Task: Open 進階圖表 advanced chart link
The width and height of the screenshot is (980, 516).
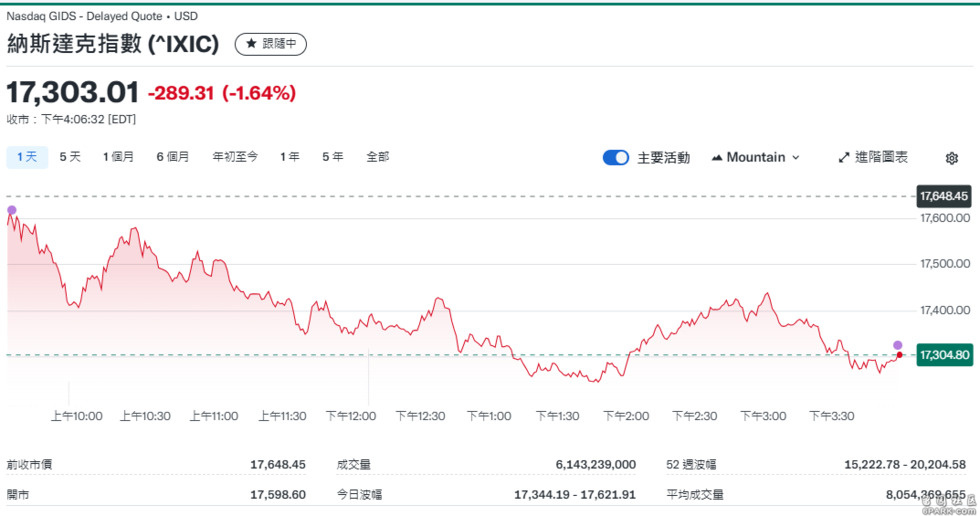Action: pos(873,157)
